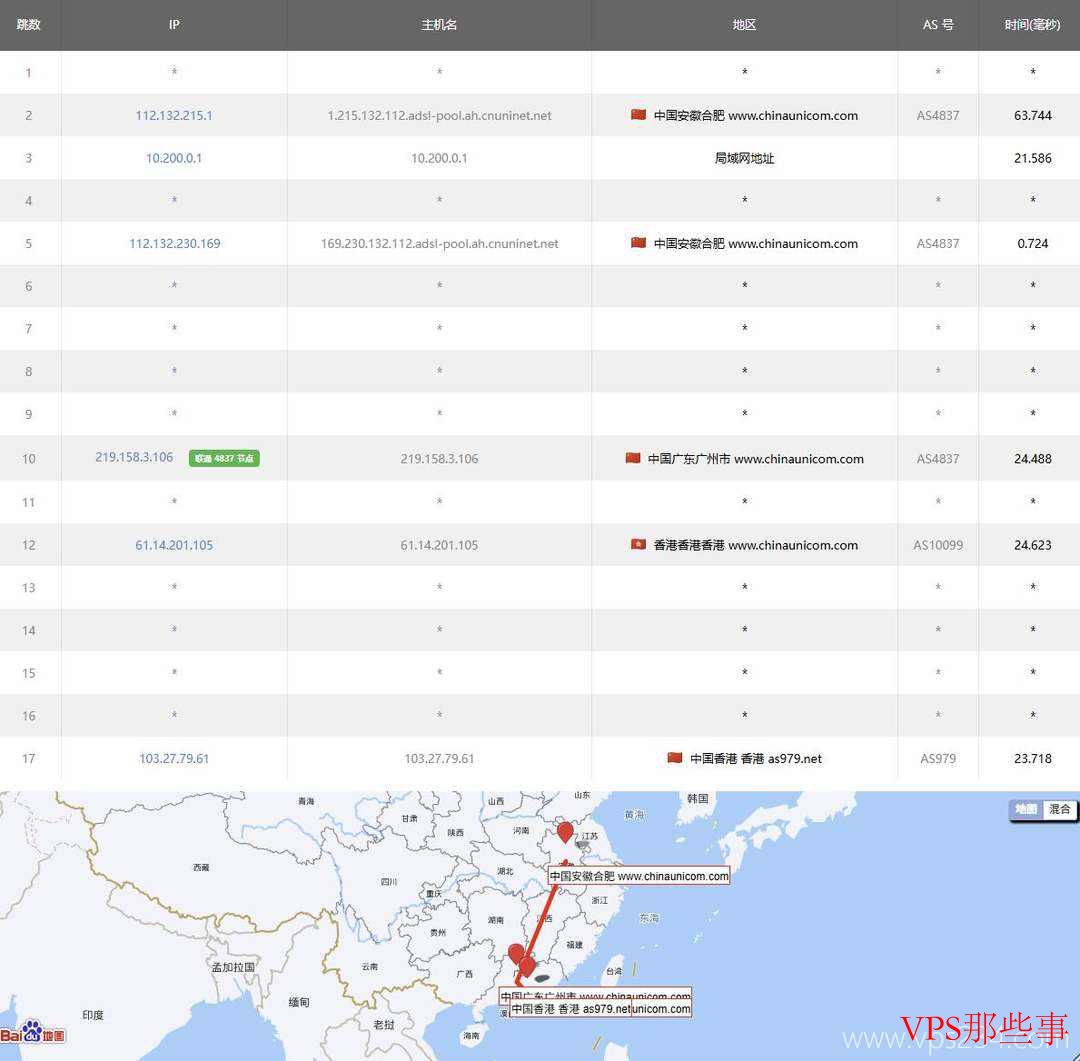Click region 中国广东广州市 www.chinaunicom.com in table

click(755, 458)
